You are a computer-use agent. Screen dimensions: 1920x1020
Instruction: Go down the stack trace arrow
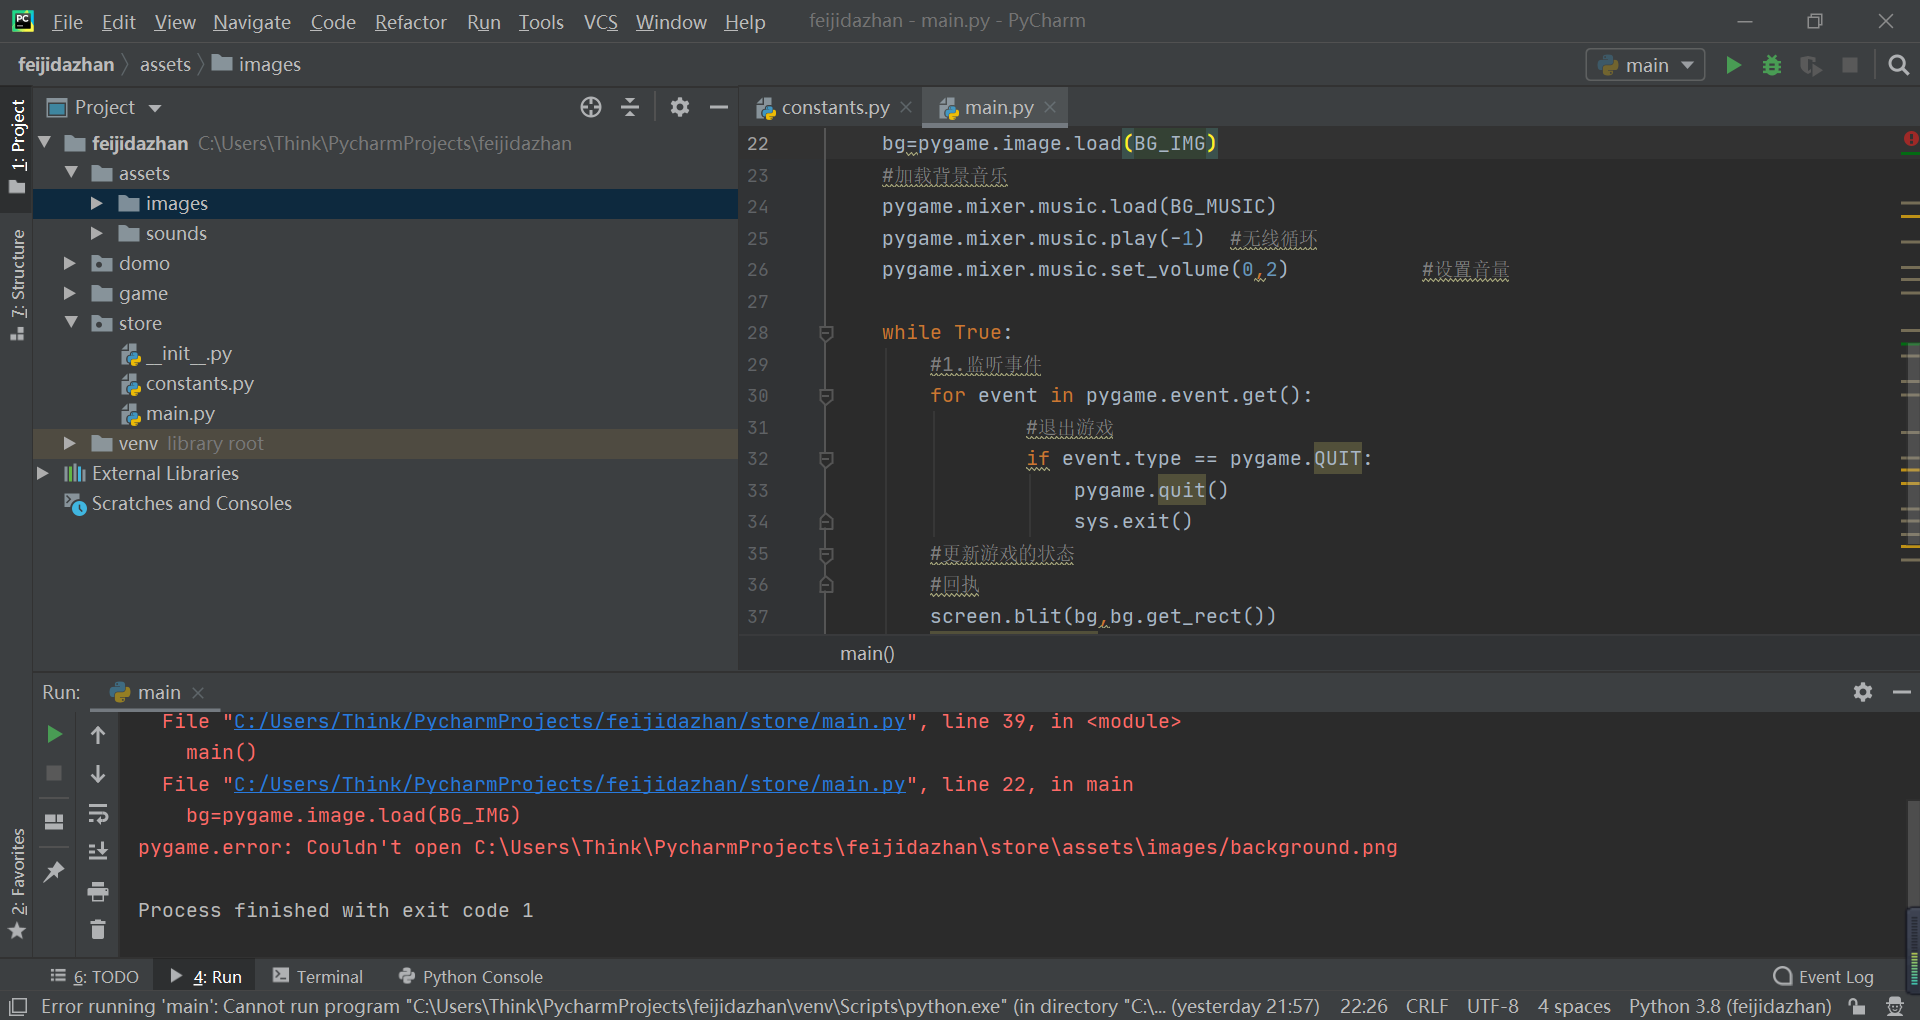(98, 773)
